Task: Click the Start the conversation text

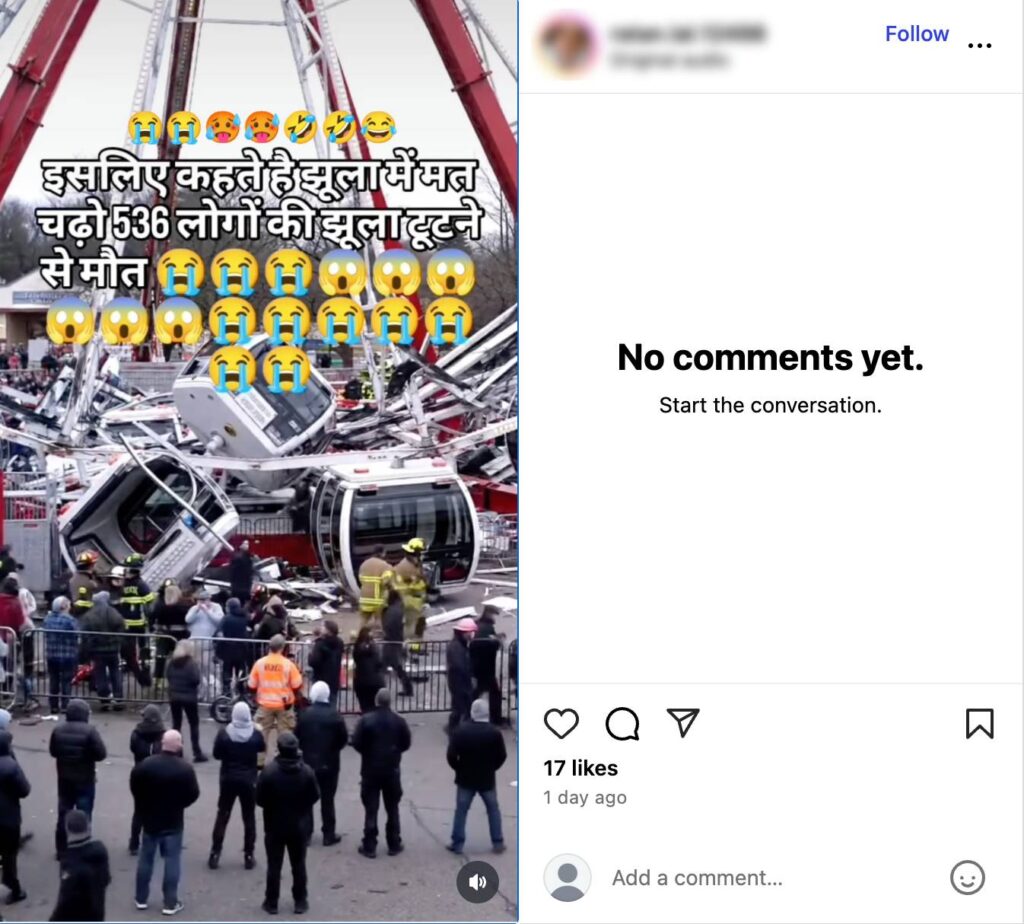Action: (x=770, y=406)
